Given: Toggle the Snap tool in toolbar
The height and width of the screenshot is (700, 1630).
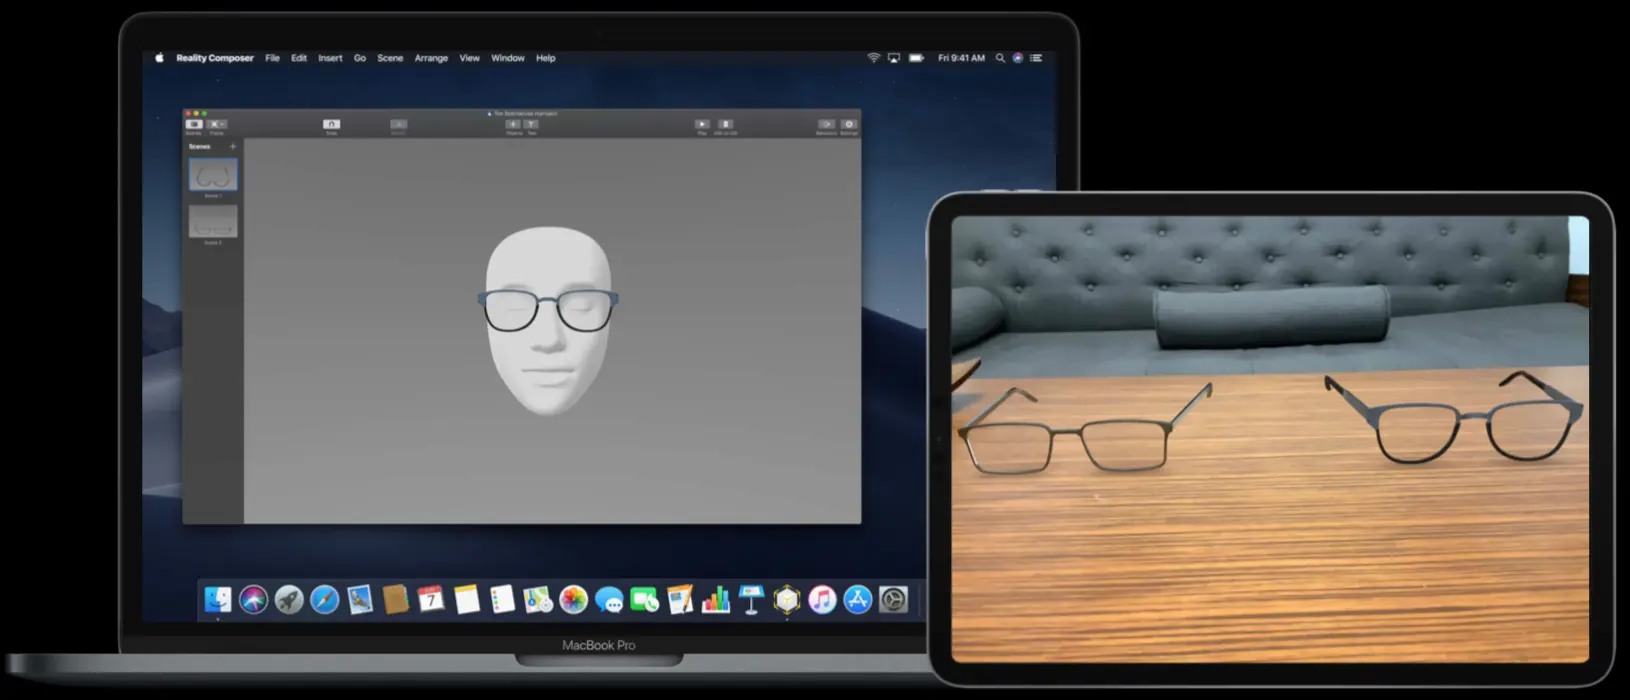Looking at the screenshot, I should [x=331, y=124].
